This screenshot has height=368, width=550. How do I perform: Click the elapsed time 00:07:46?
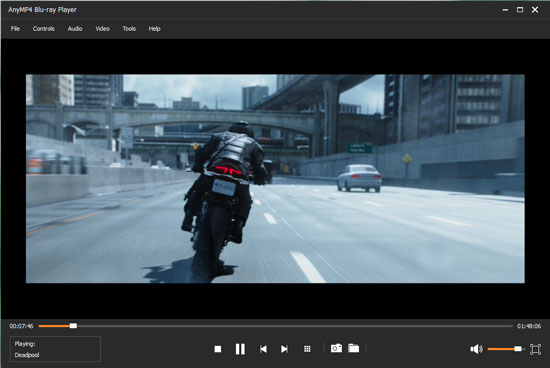click(x=21, y=326)
